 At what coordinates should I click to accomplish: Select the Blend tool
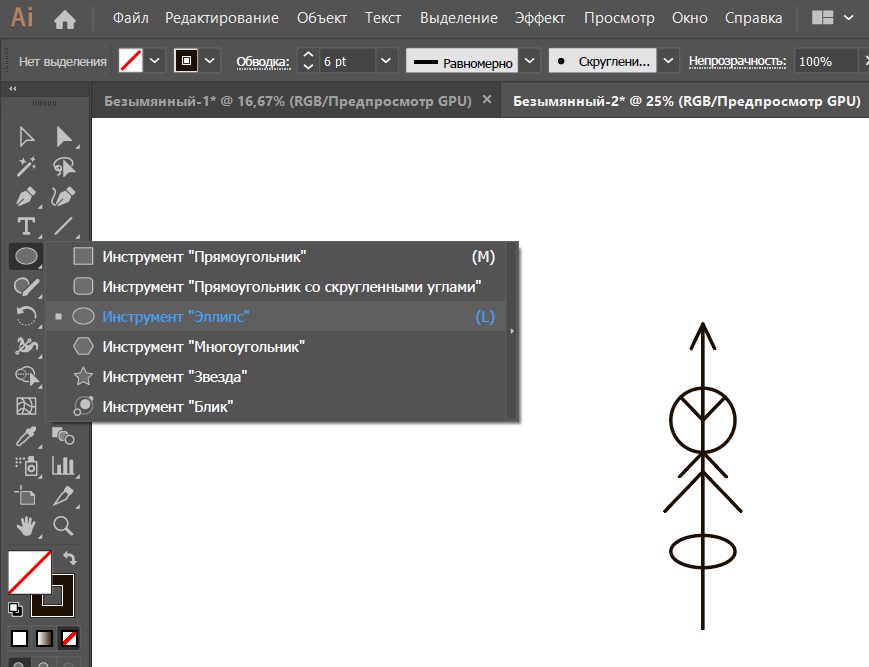[63, 436]
